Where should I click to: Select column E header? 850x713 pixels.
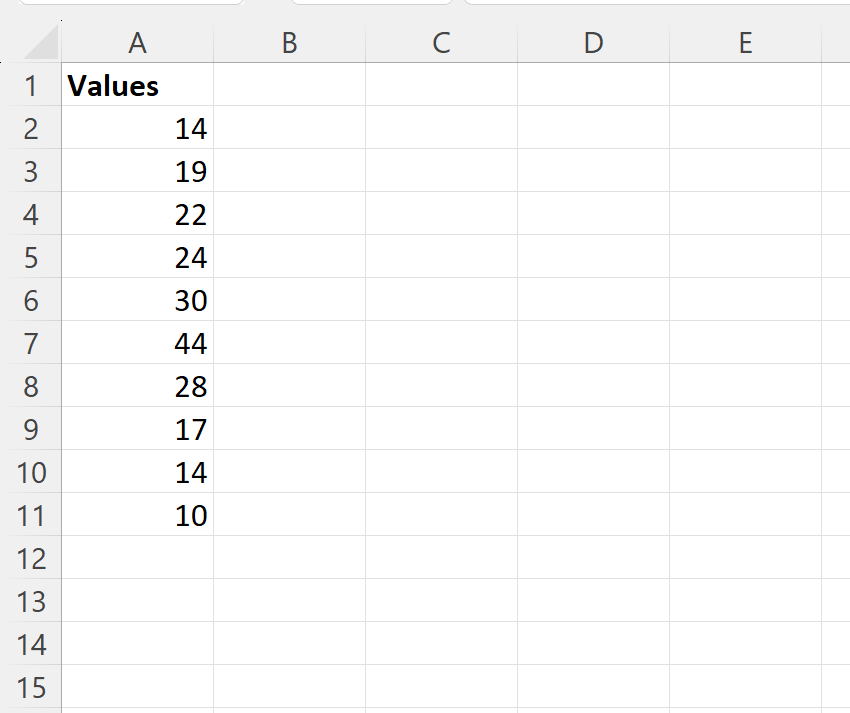[745, 42]
